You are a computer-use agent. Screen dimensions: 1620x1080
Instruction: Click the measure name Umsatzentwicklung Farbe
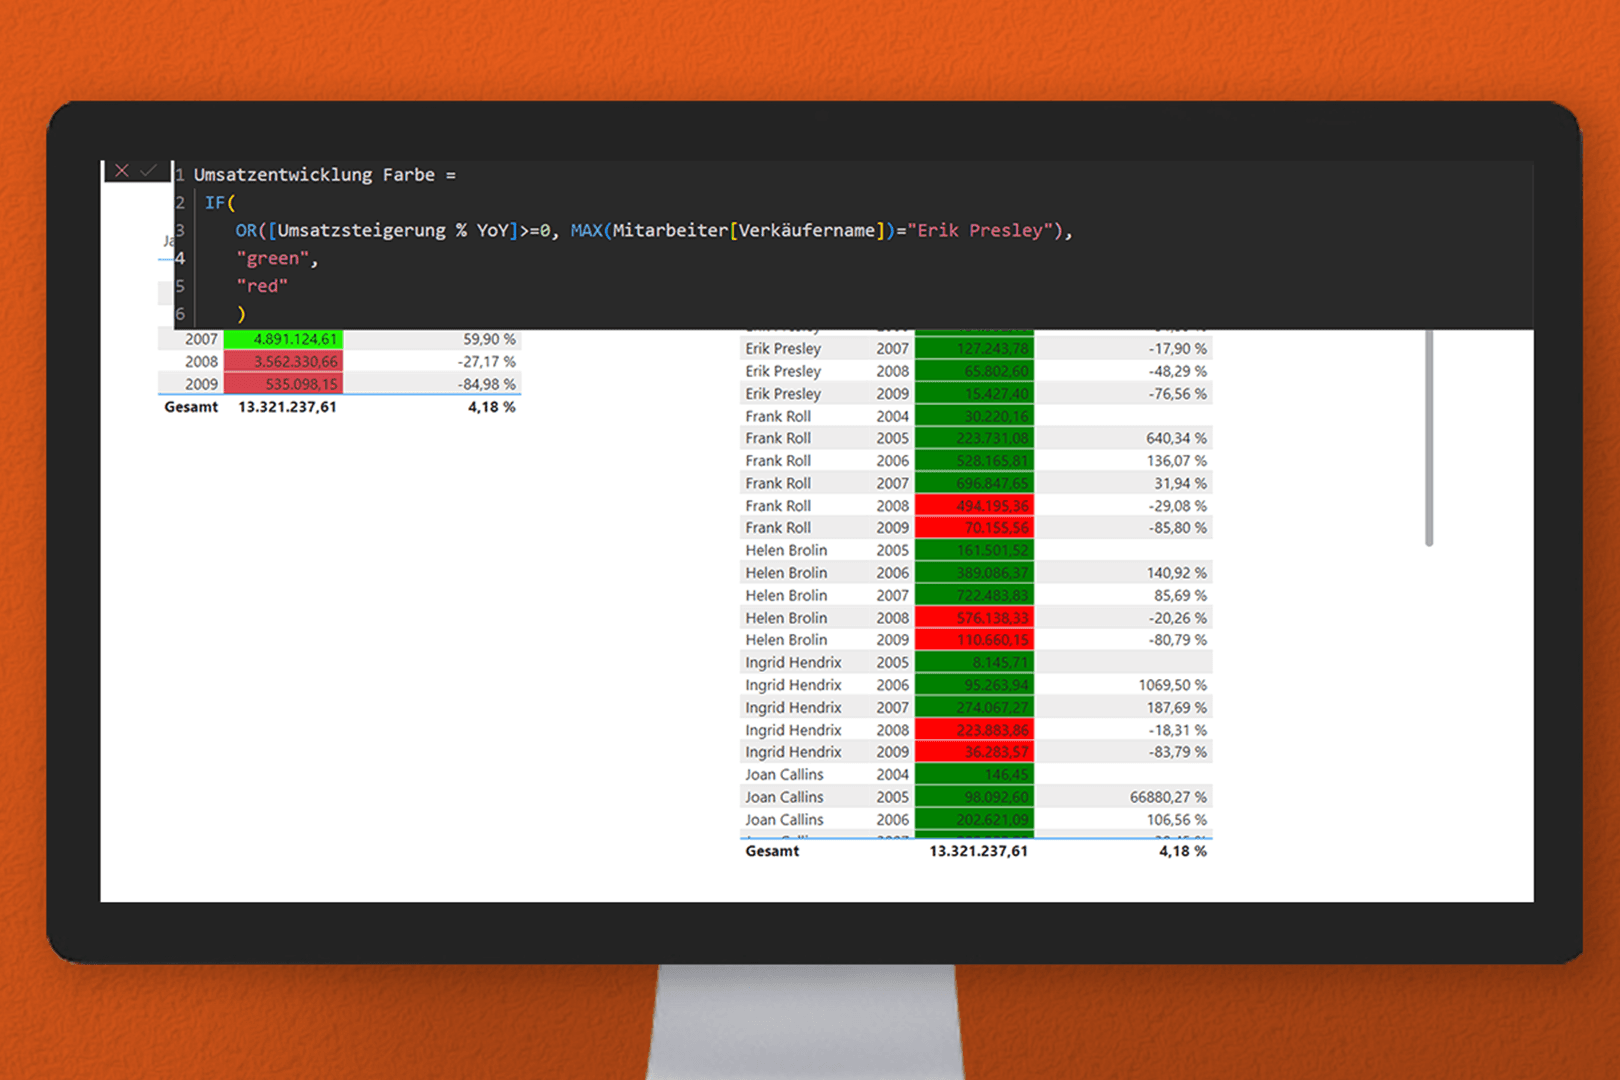(x=314, y=175)
